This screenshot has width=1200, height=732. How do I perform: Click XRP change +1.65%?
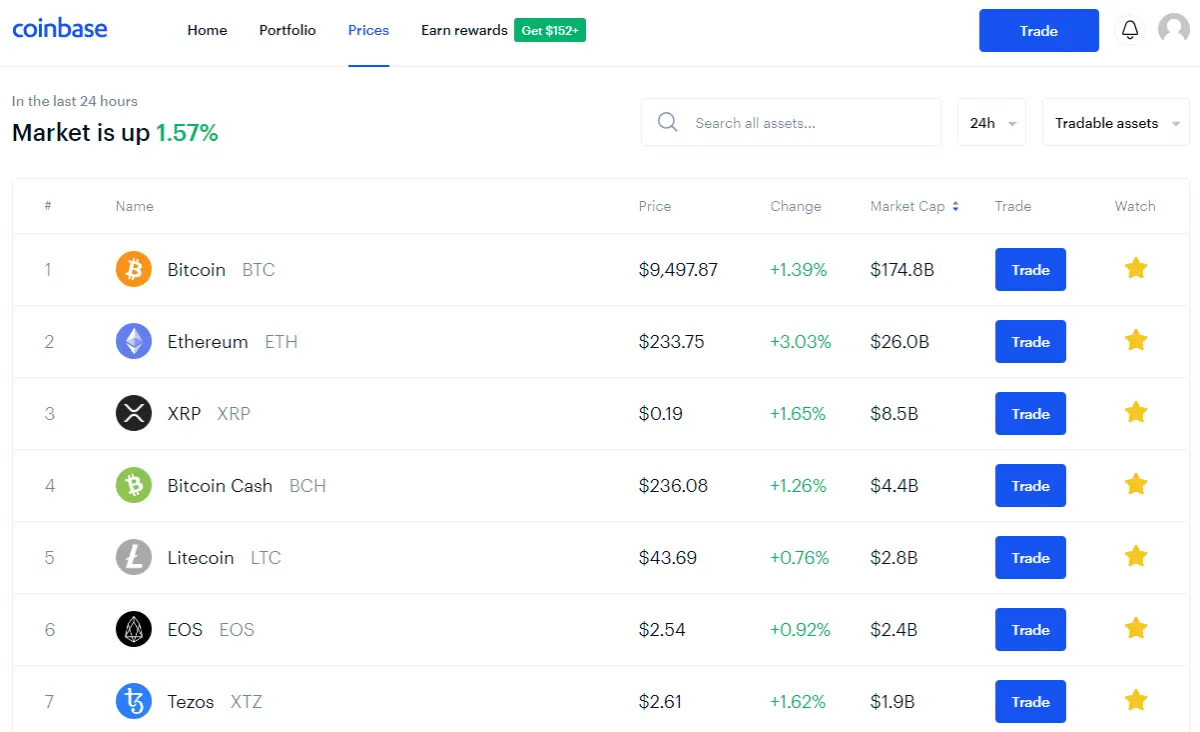click(x=798, y=414)
